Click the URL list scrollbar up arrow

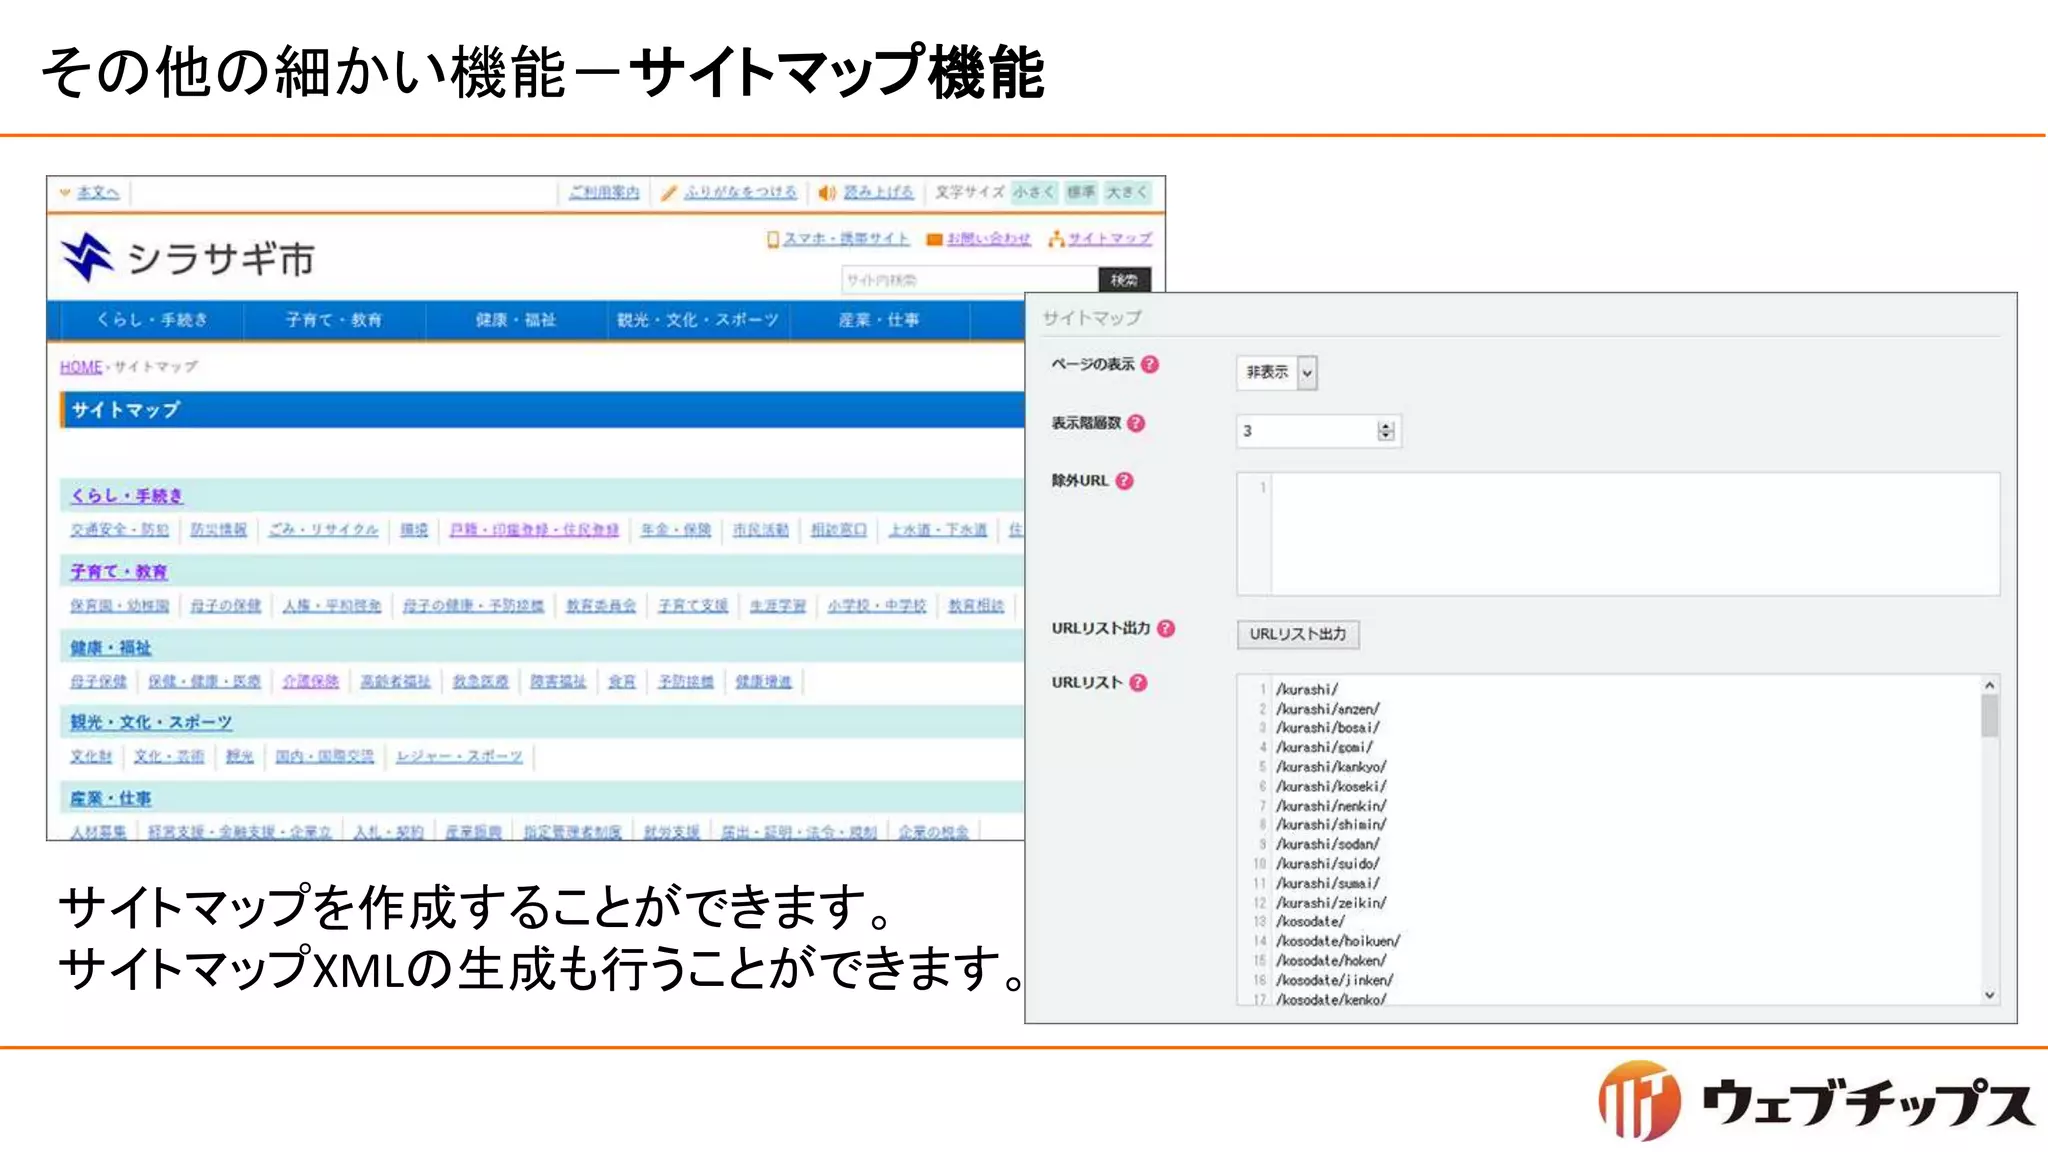click(x=1990, y=685)
